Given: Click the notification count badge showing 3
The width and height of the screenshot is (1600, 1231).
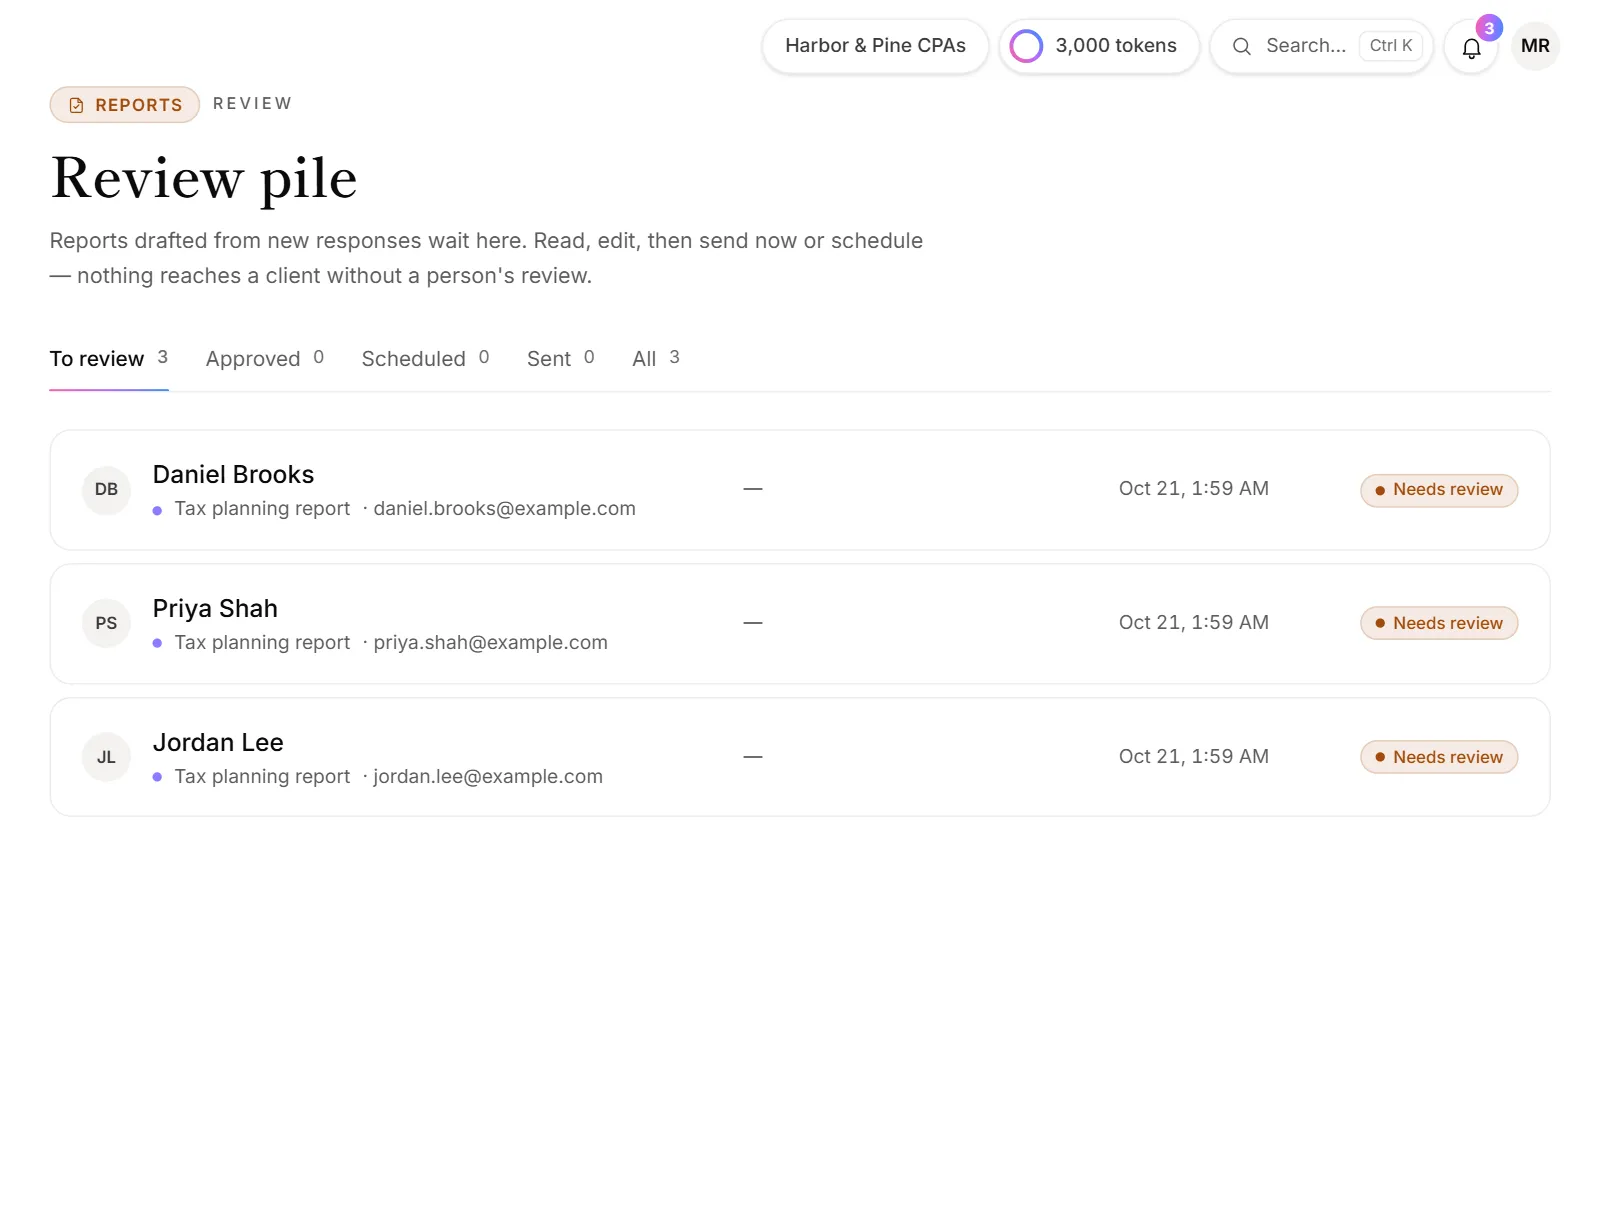Looking at the screenshot, I should click(1489, 28).
